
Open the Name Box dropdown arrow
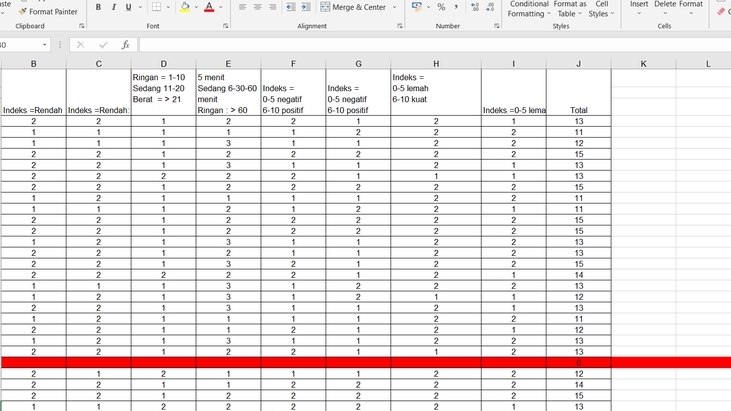point(44,45)
